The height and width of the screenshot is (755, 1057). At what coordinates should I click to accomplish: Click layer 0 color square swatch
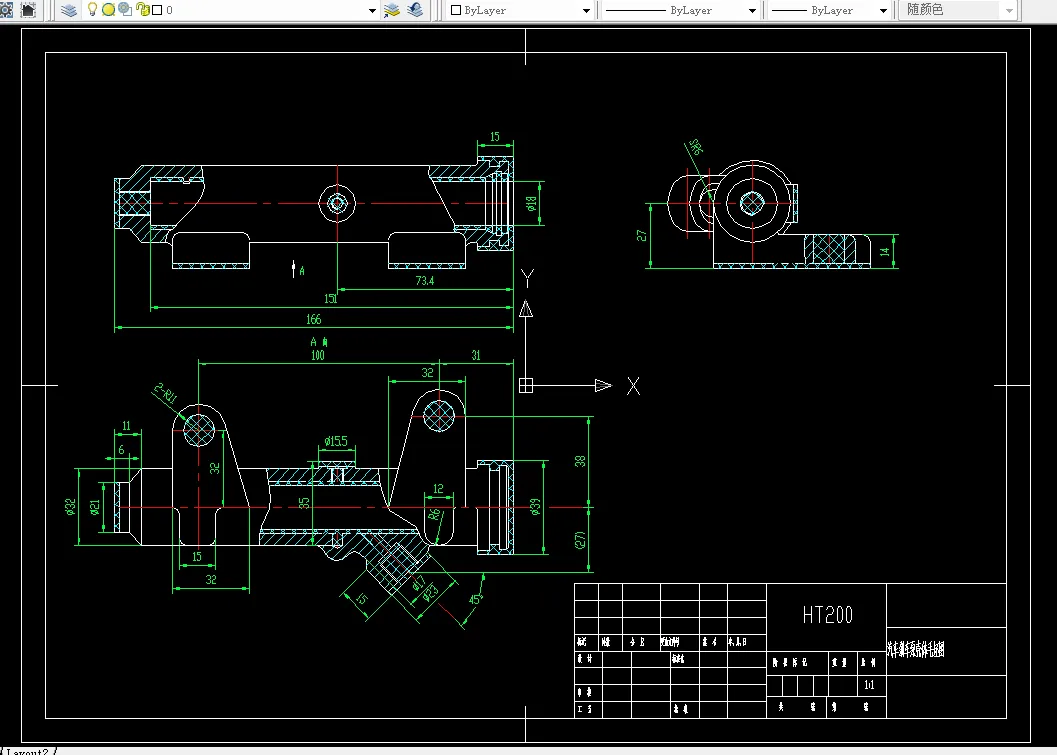click(157, 10)
